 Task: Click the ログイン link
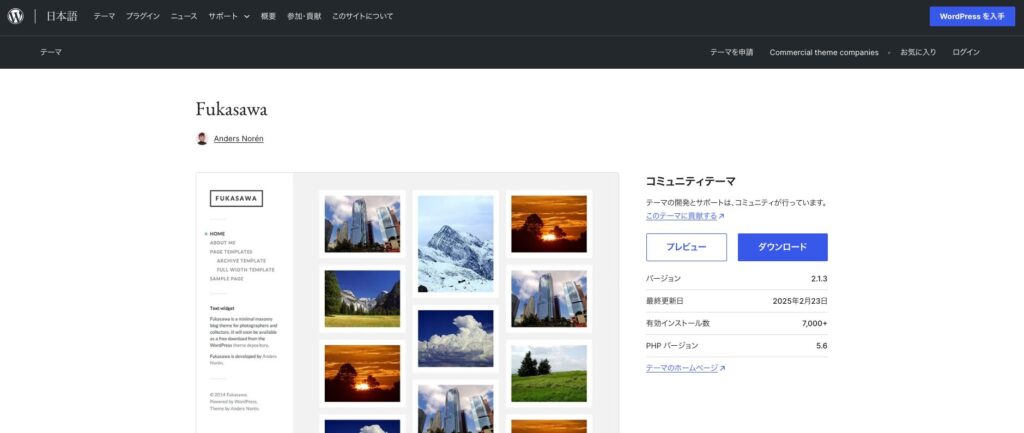[966, 52]
